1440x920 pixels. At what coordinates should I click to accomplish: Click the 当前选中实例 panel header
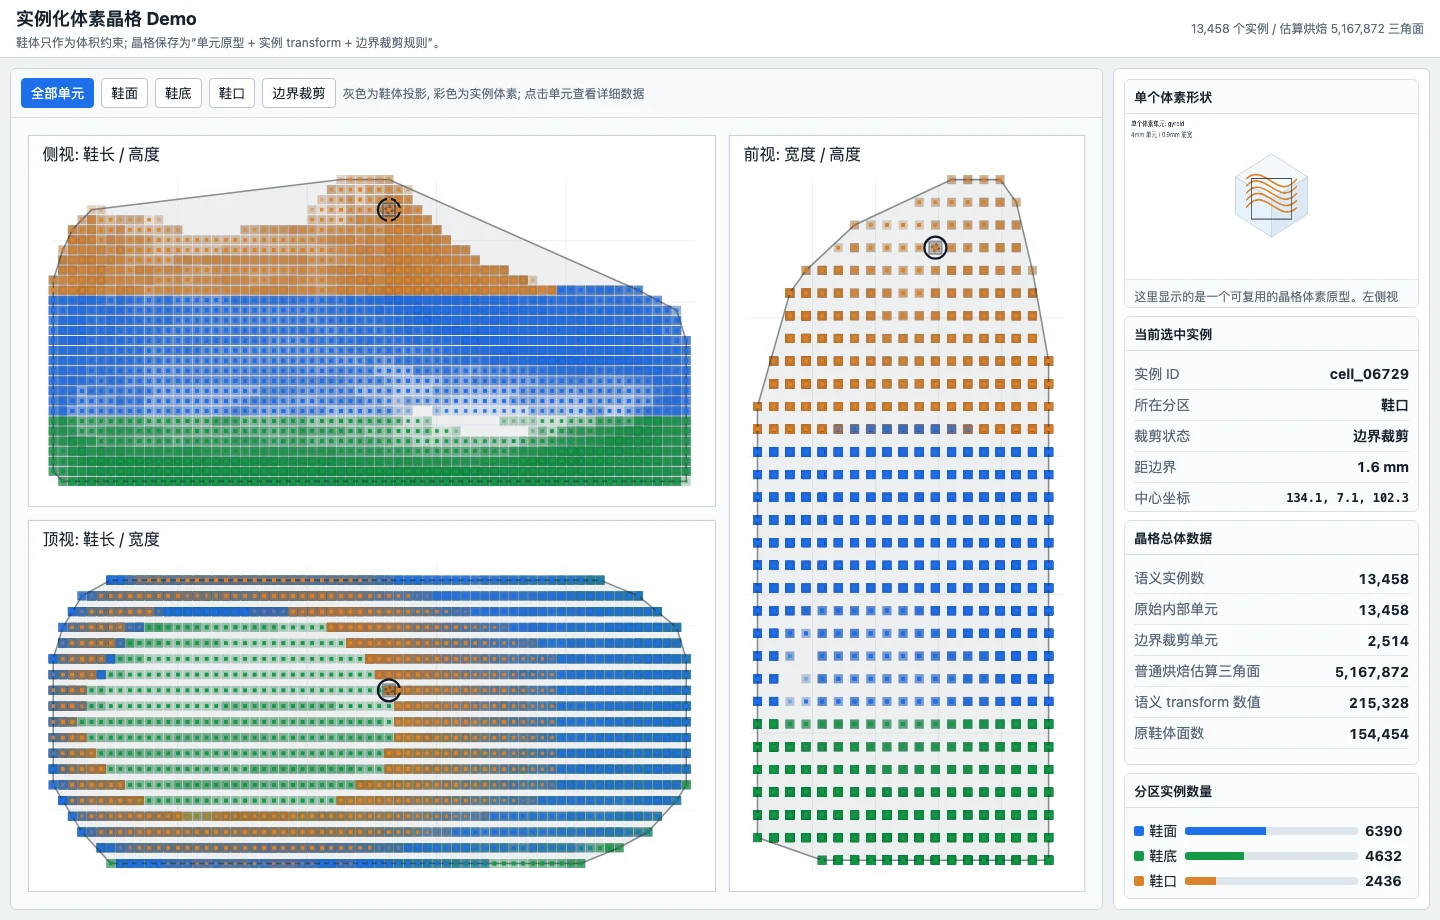click(x=1173, y=334)
